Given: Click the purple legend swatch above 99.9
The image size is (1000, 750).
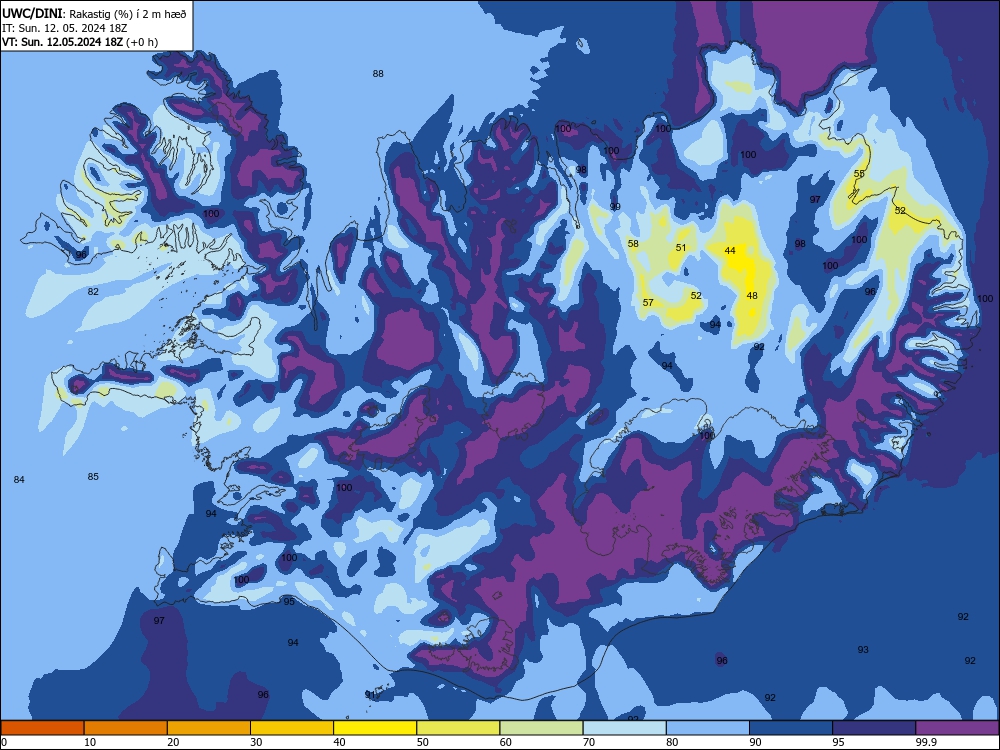Looking at the screenshot, I should tap(958, 728).
